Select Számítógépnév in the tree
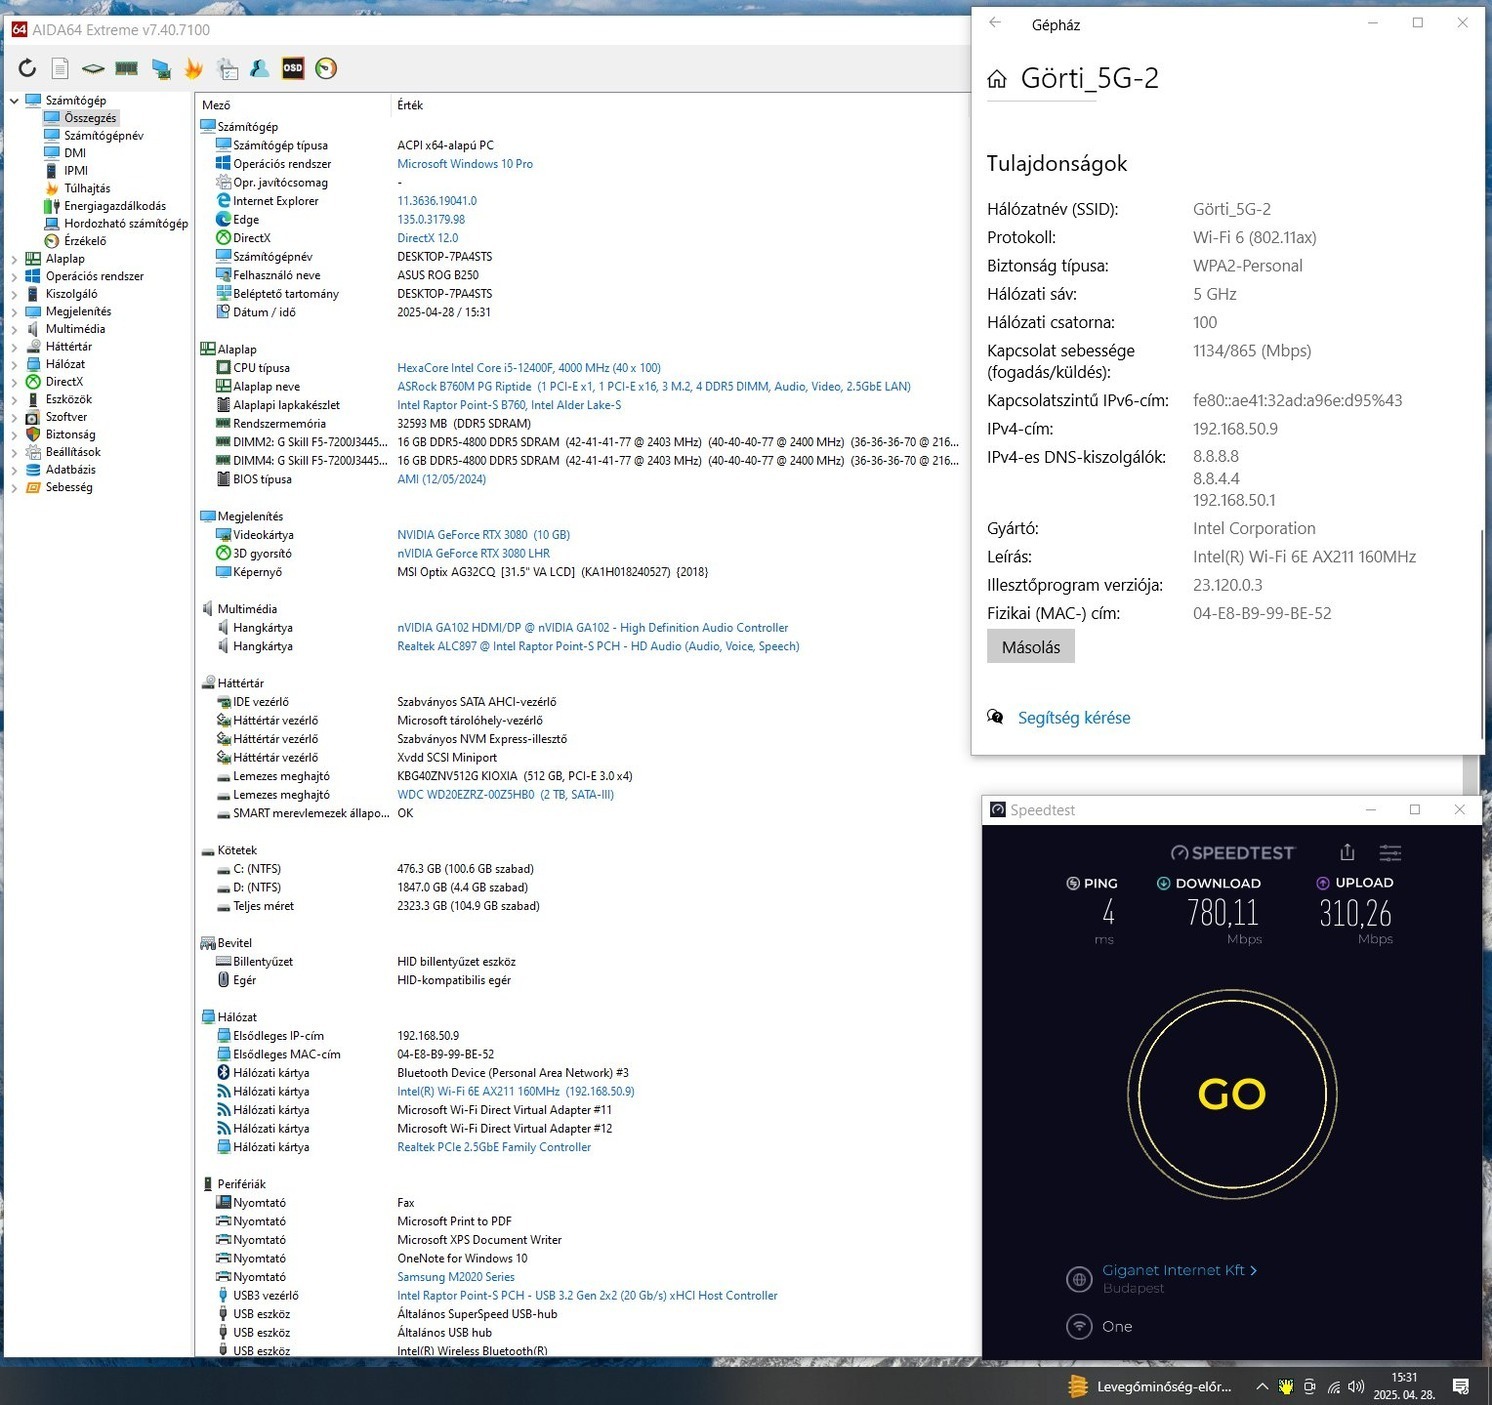 point(104,136)
